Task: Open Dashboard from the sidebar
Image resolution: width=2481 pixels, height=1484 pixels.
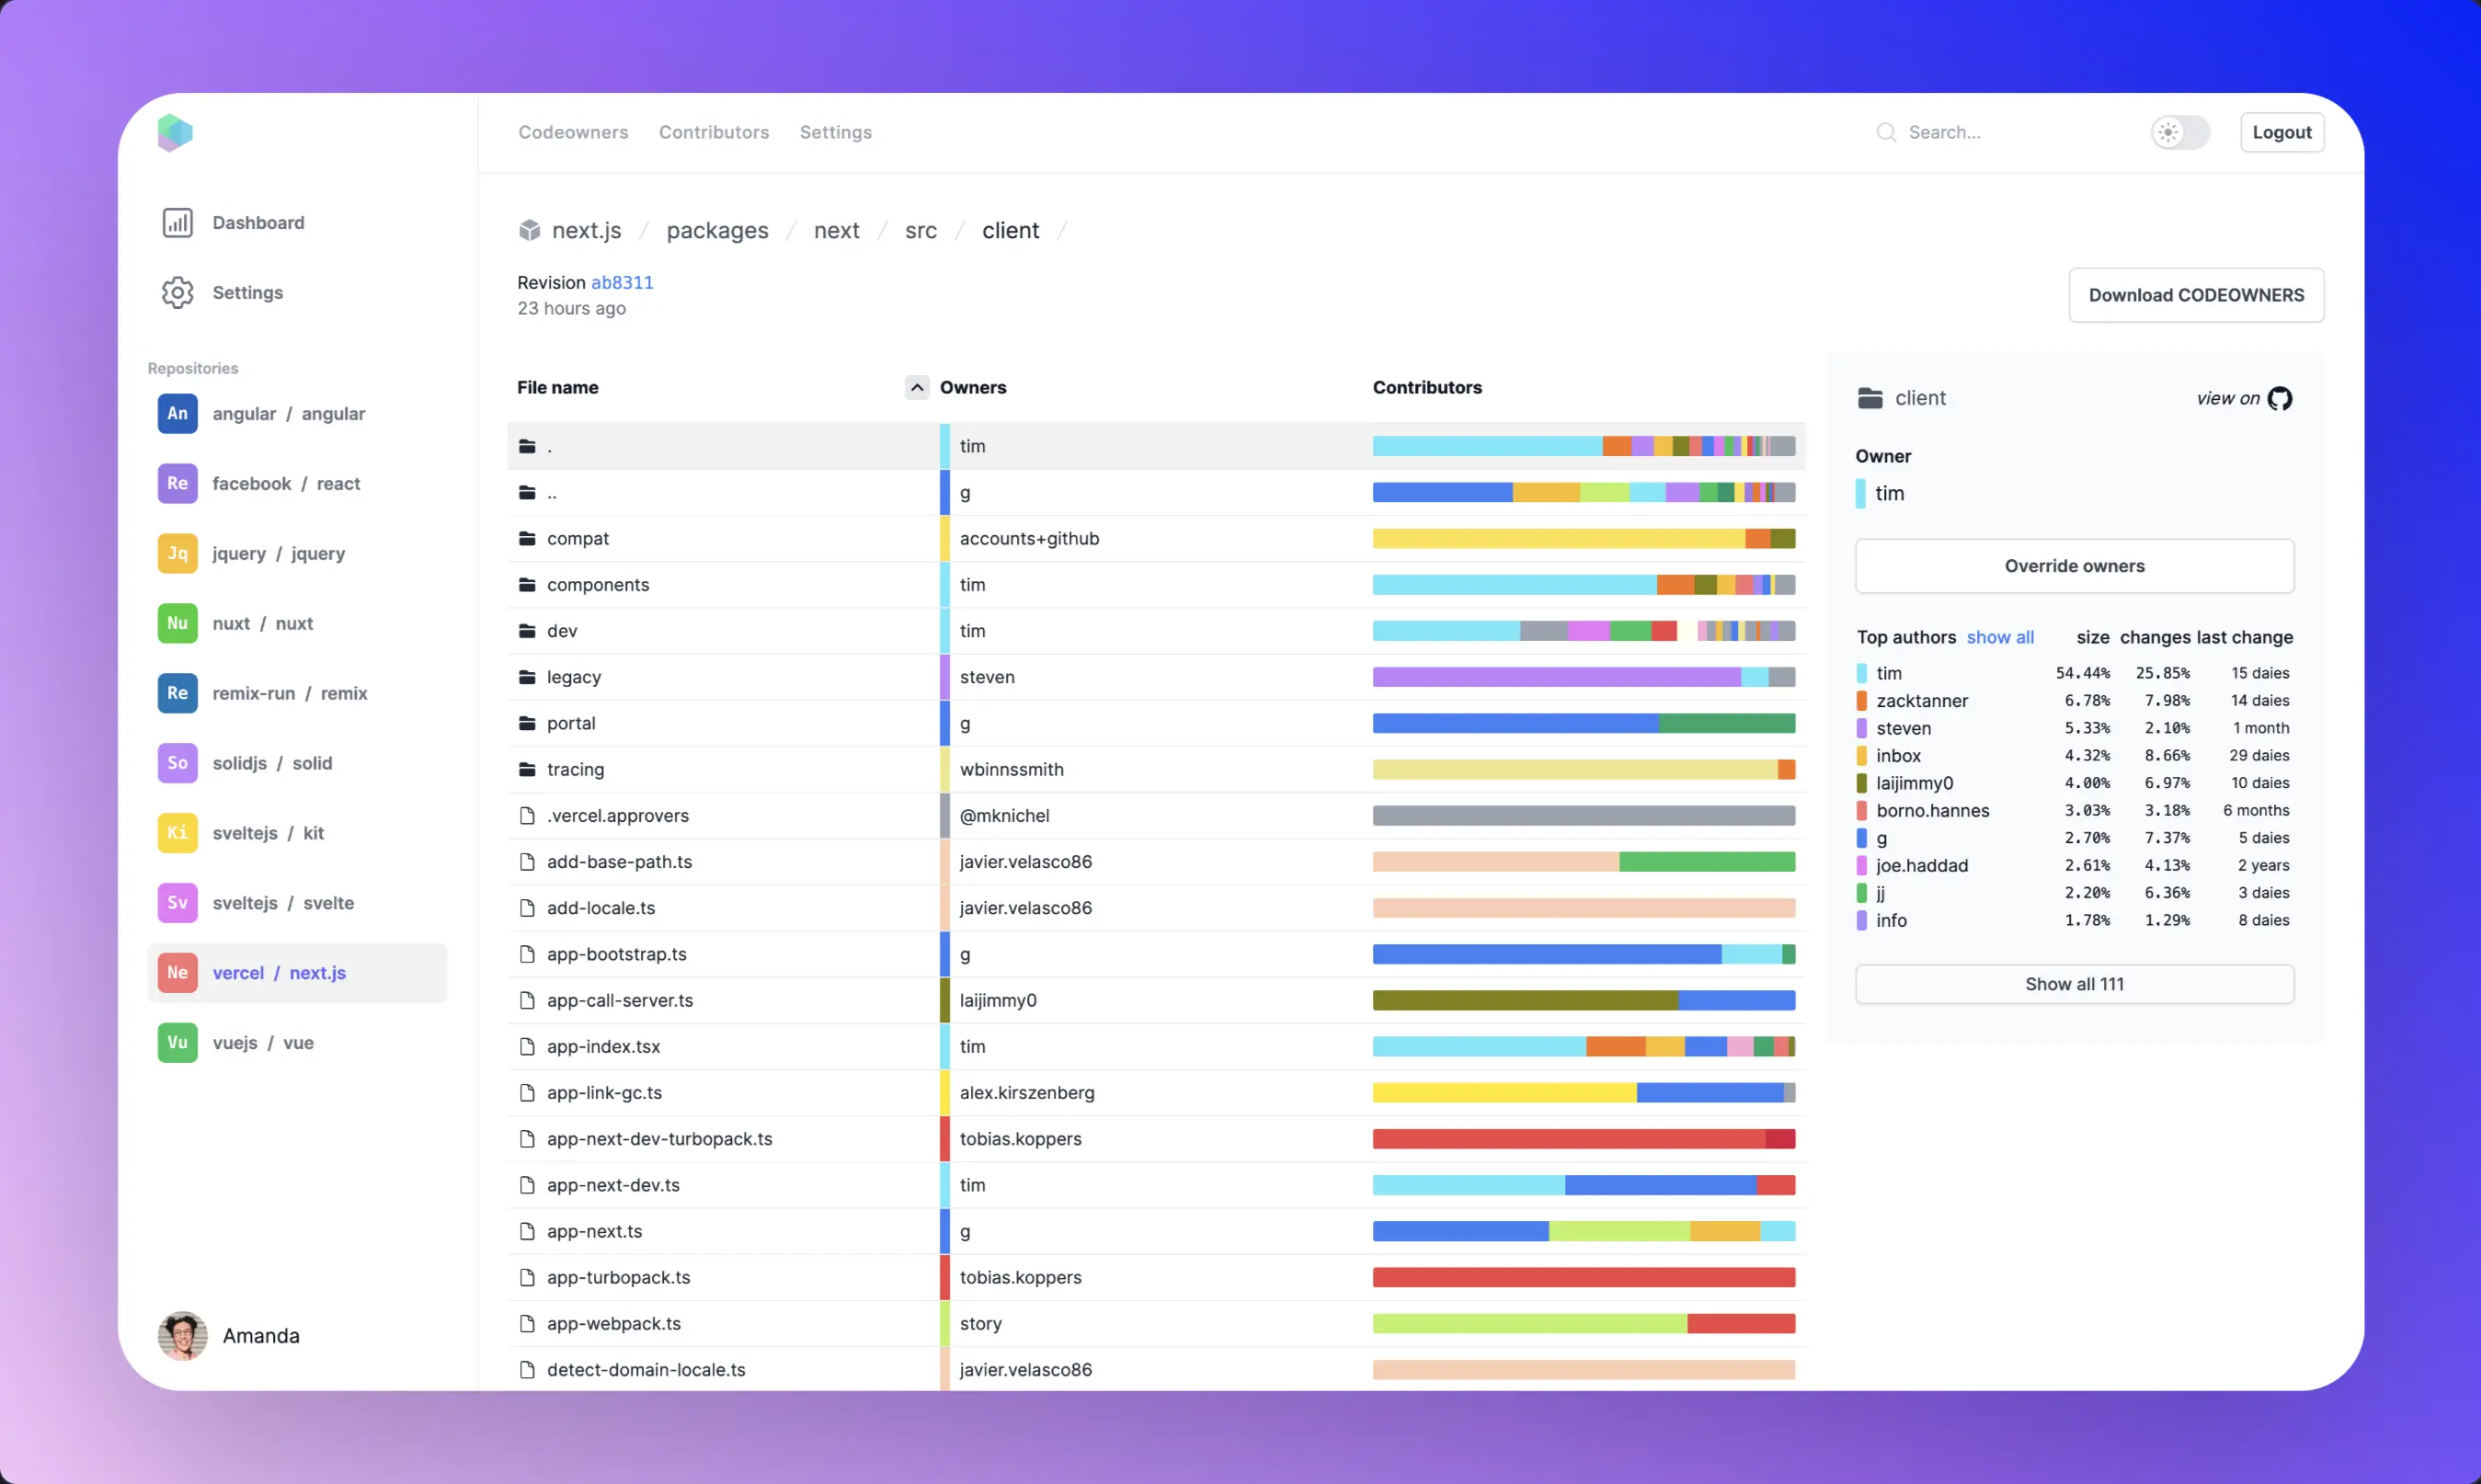Action: (x=233, y=222)
